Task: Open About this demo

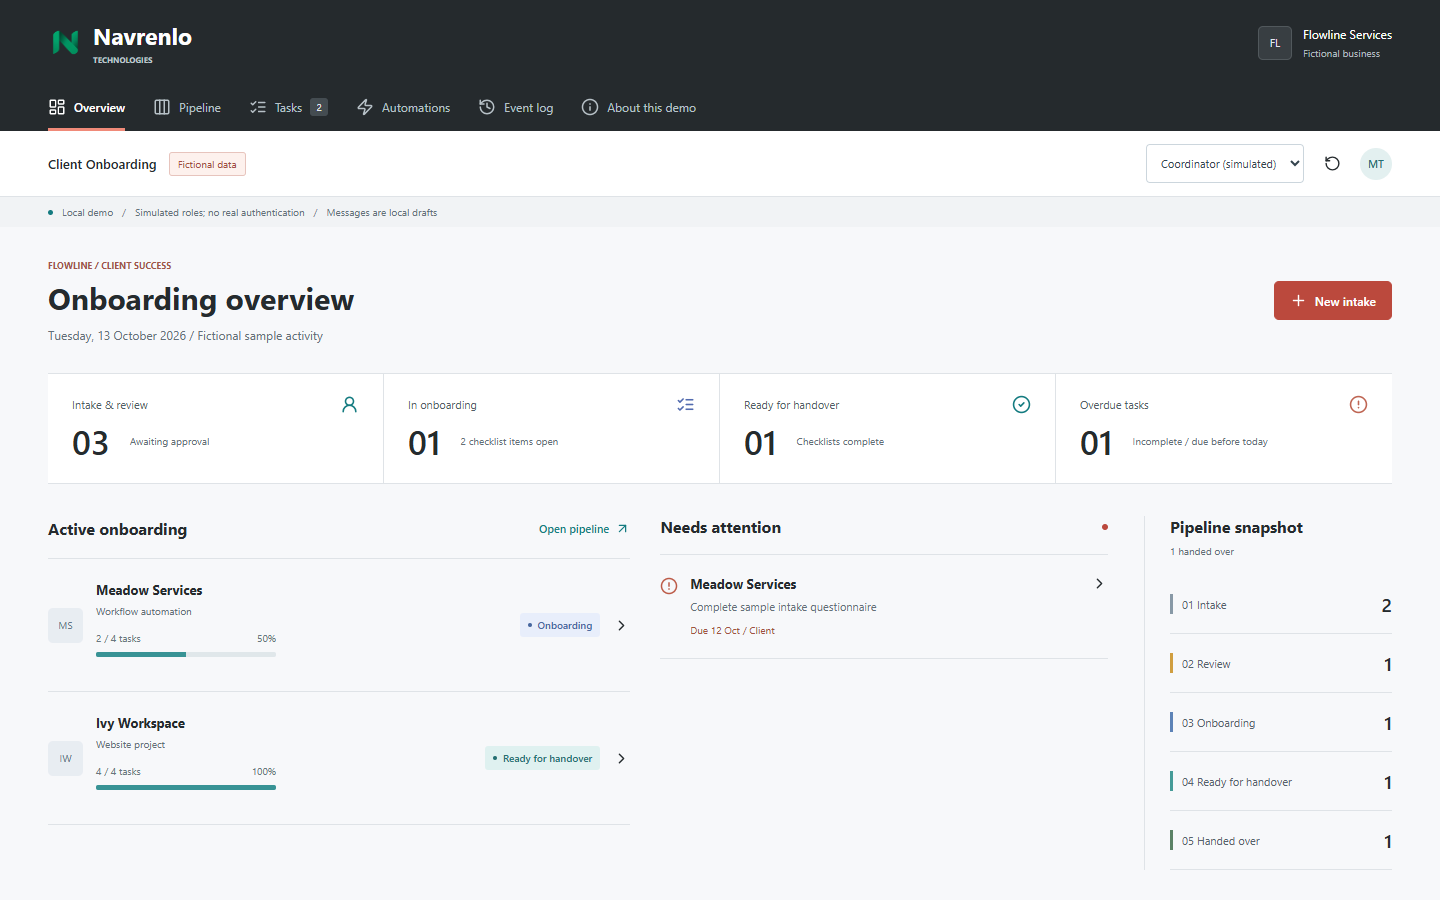Action: (x=639, y=108)
